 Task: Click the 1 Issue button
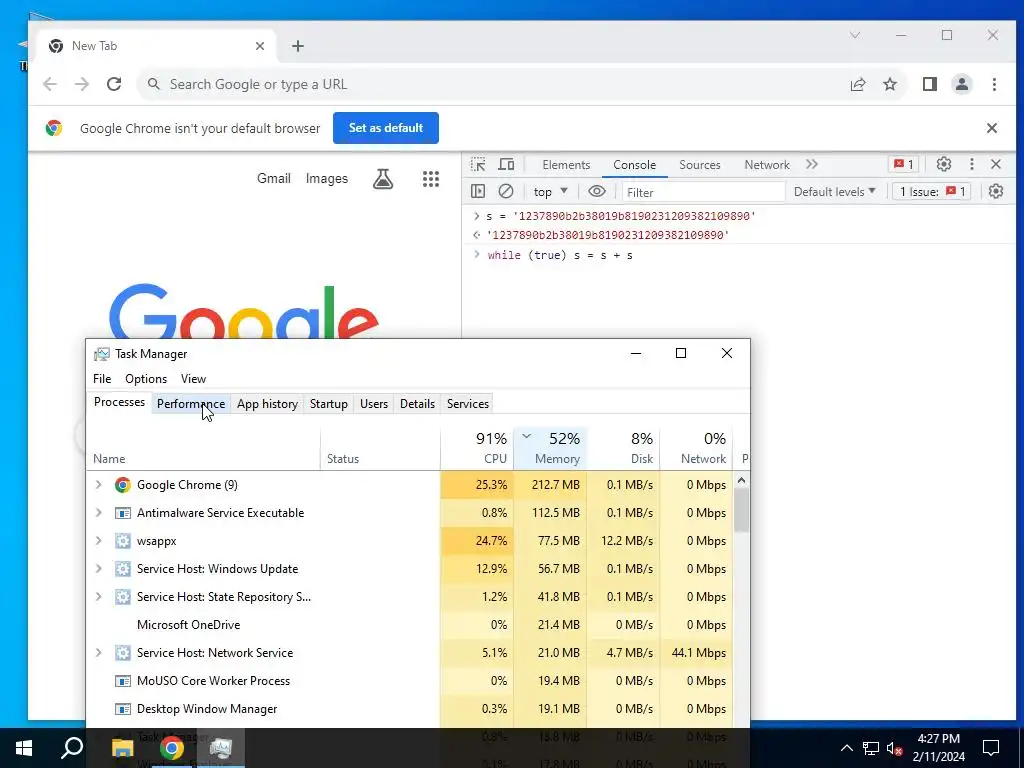coord(931,191)
